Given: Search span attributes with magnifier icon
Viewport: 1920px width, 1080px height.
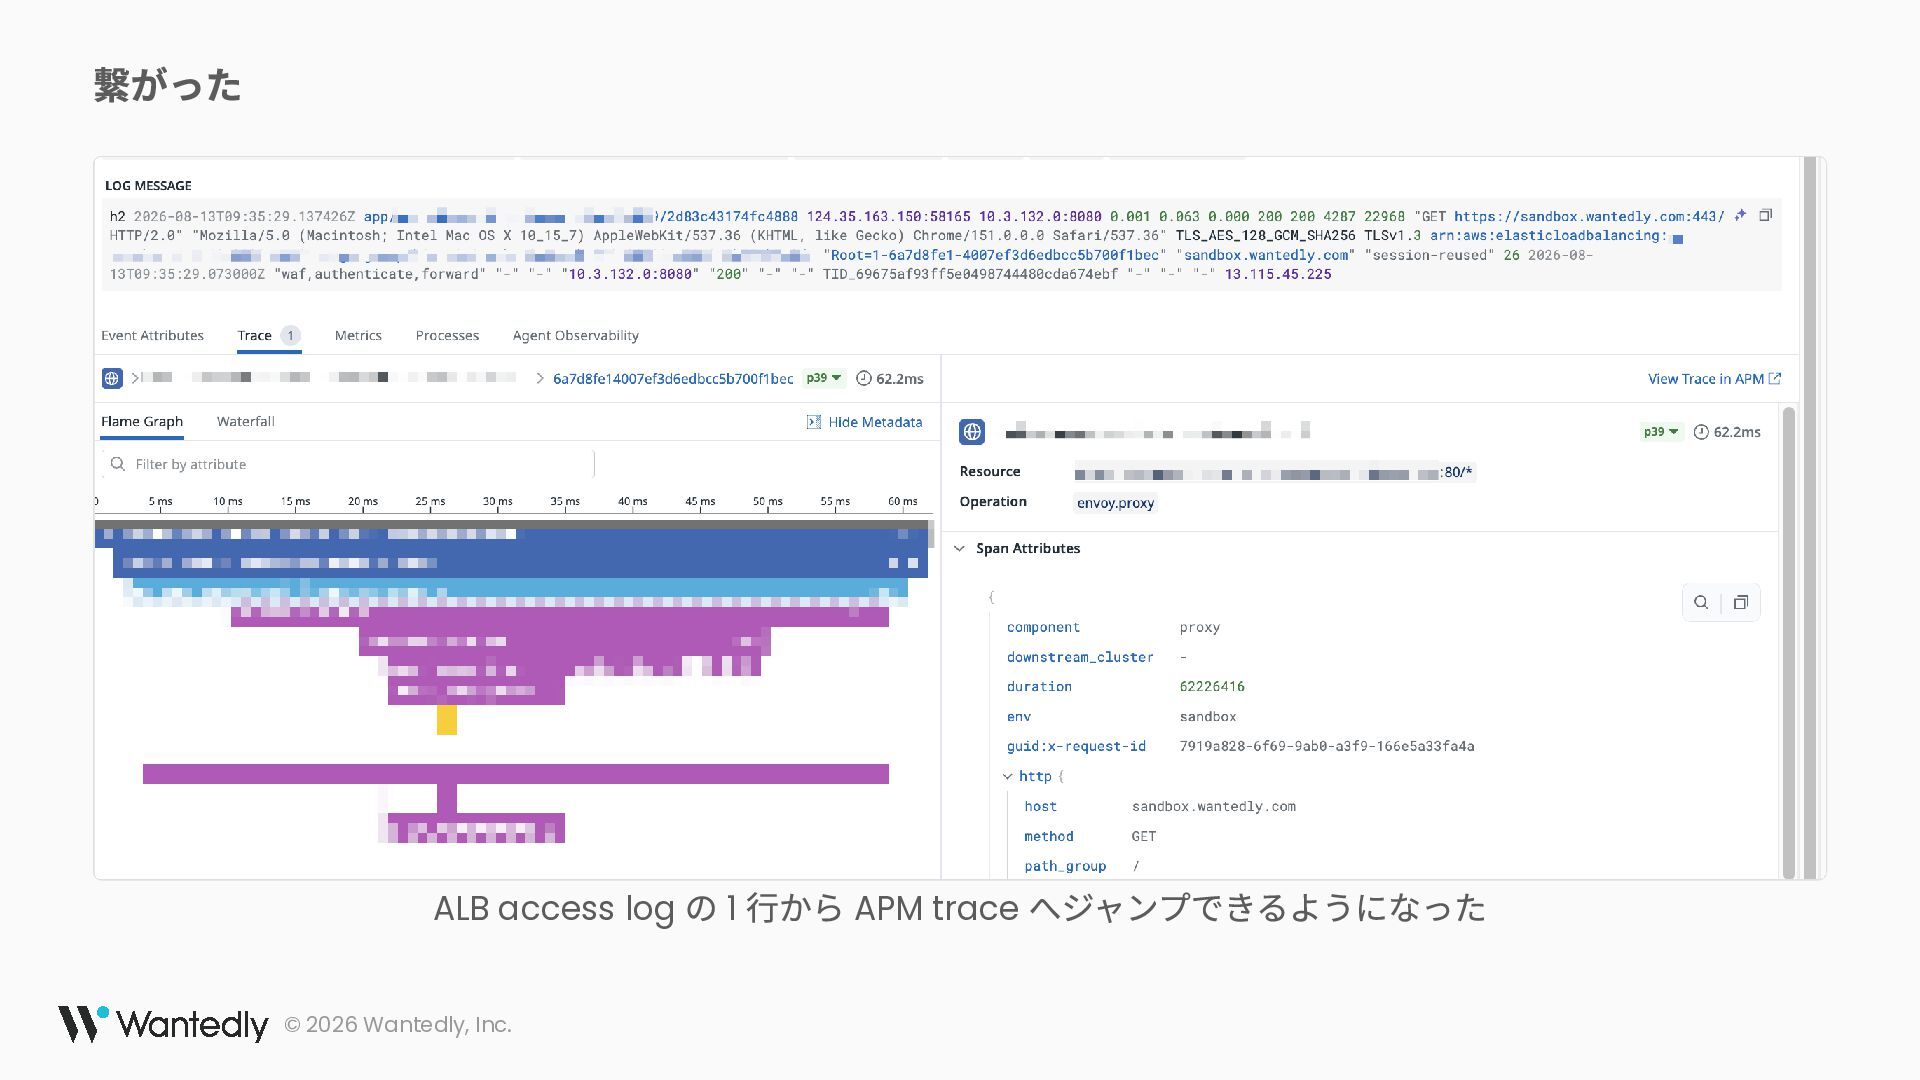Looking at the screenshot, I should 1701,602.
